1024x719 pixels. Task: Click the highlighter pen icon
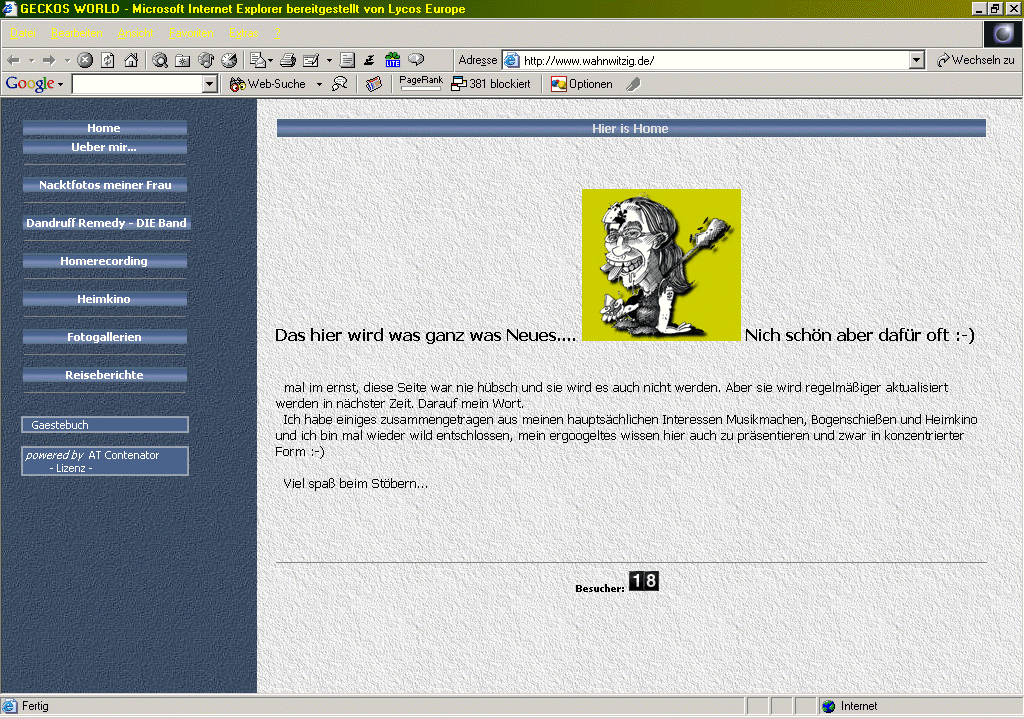click(x=633, y=84)
